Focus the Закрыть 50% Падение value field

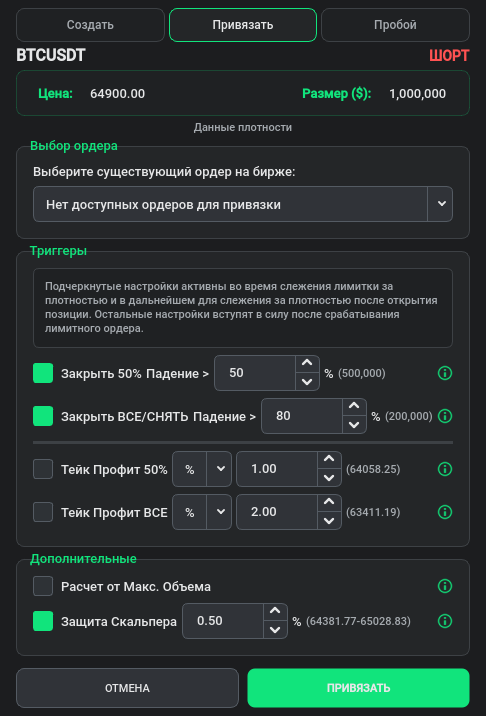pyautogui.click(x=255, y=373)
